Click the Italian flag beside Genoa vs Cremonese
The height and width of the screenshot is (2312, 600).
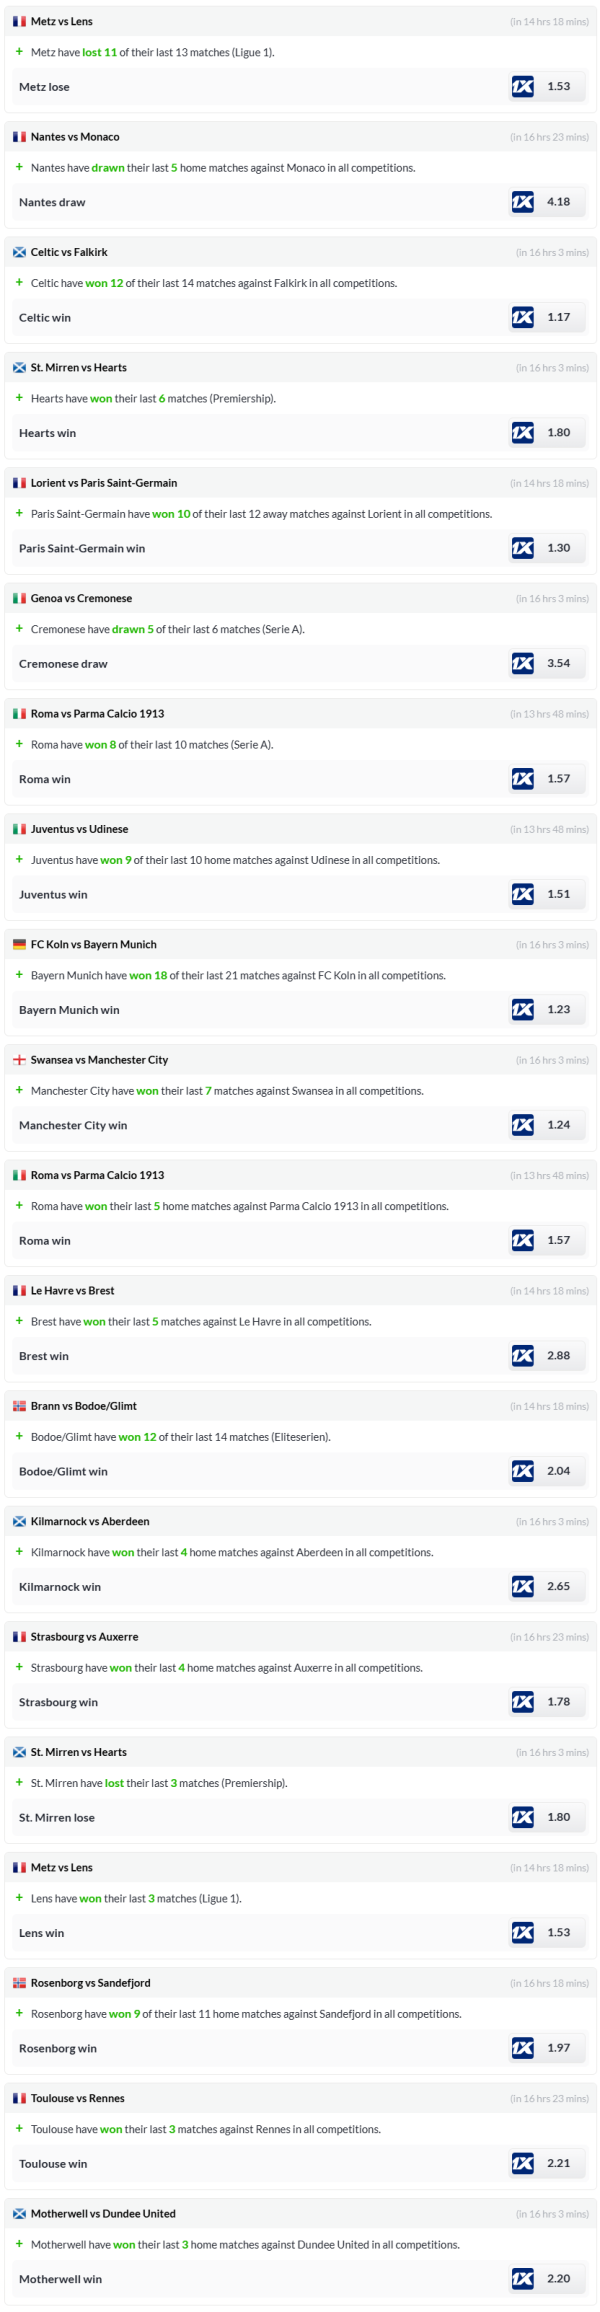coord(19,598)
